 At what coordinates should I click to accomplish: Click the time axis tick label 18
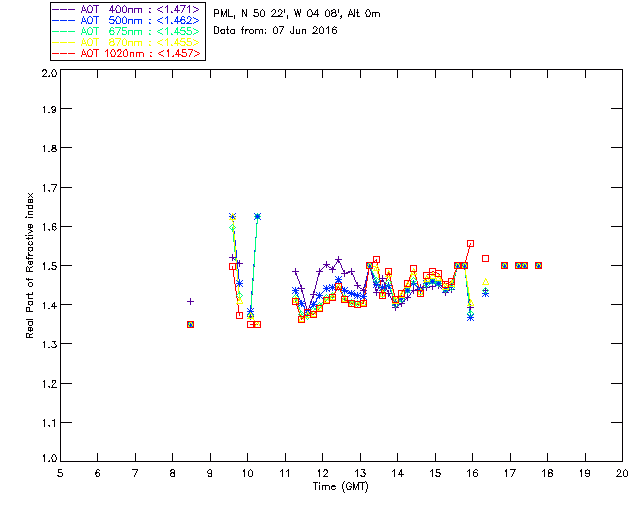pos(547,473)
